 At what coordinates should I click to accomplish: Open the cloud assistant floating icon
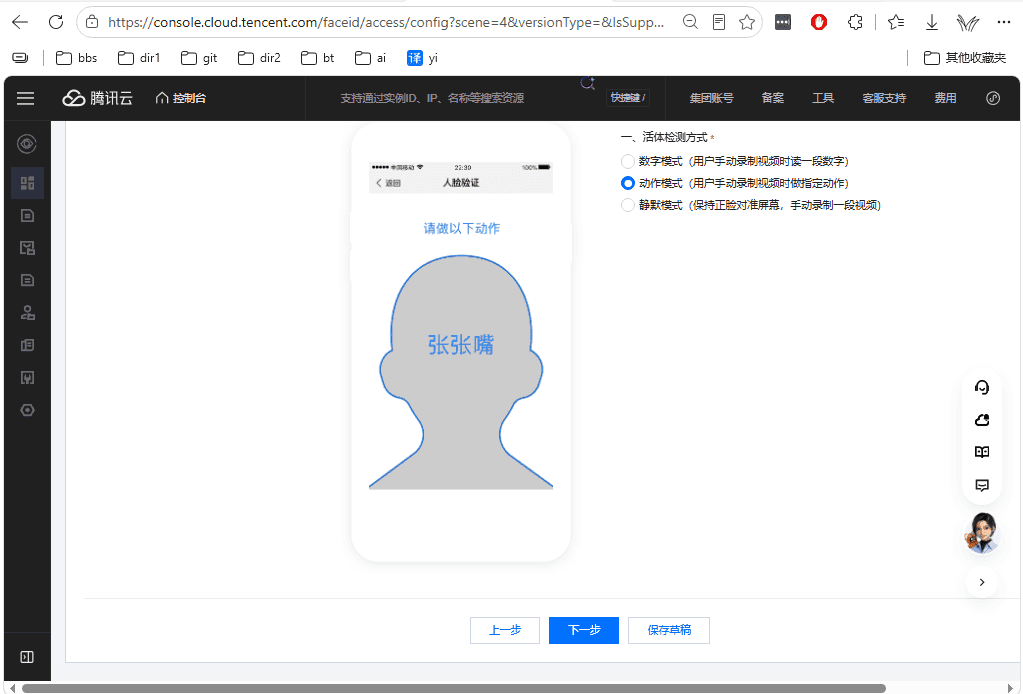point(982,420)
